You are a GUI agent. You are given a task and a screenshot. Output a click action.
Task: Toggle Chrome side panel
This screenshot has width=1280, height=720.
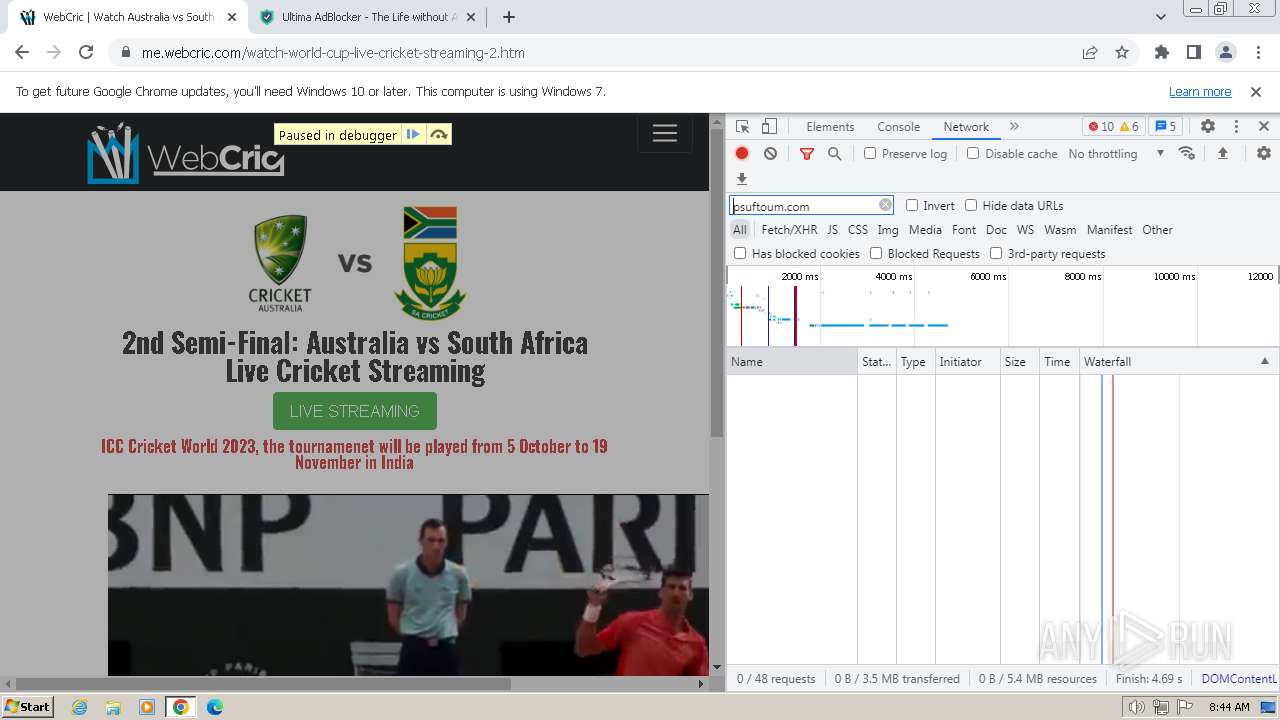pos(1194,53)
